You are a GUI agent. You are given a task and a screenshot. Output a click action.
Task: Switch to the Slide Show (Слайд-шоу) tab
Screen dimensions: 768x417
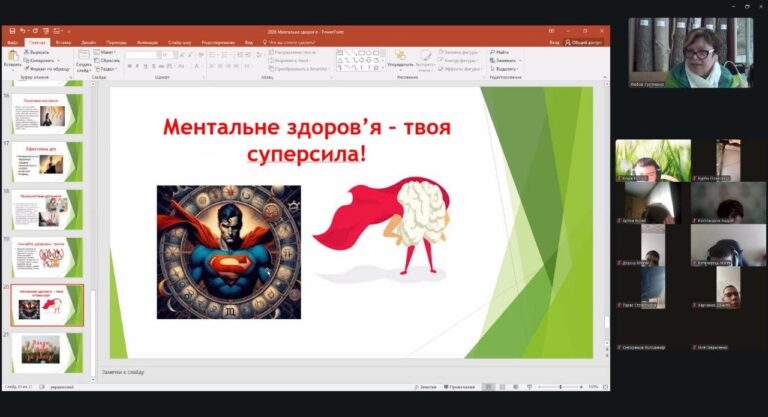coord(180,42)
